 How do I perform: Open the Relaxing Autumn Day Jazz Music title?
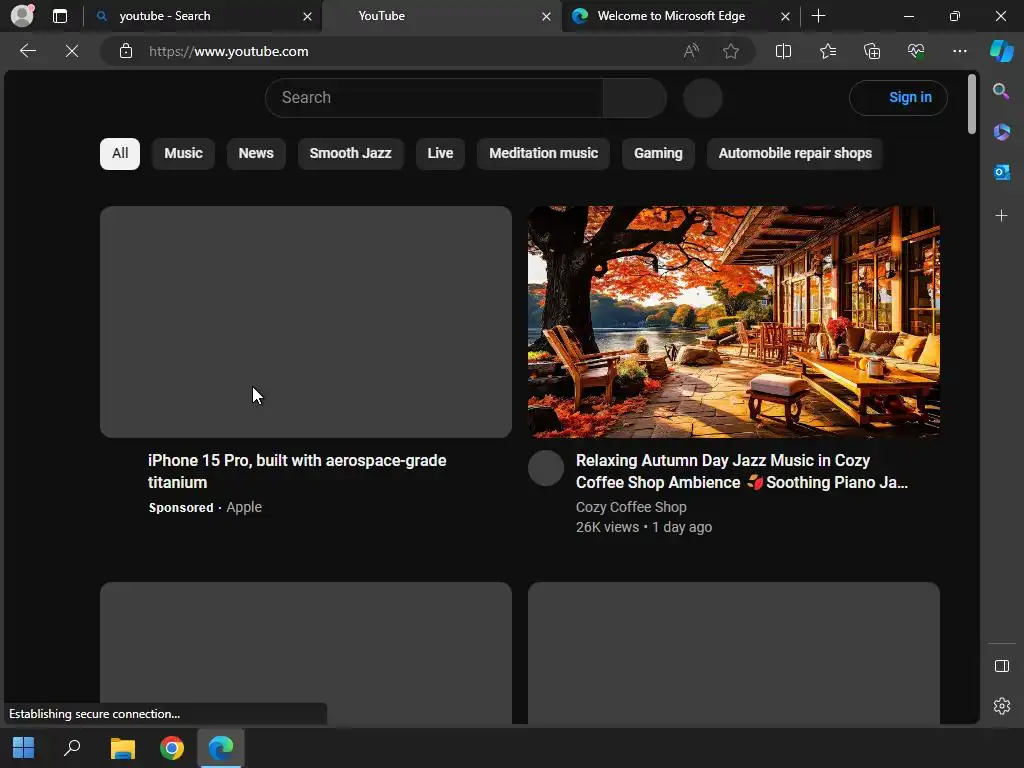(x=742, y=471)
